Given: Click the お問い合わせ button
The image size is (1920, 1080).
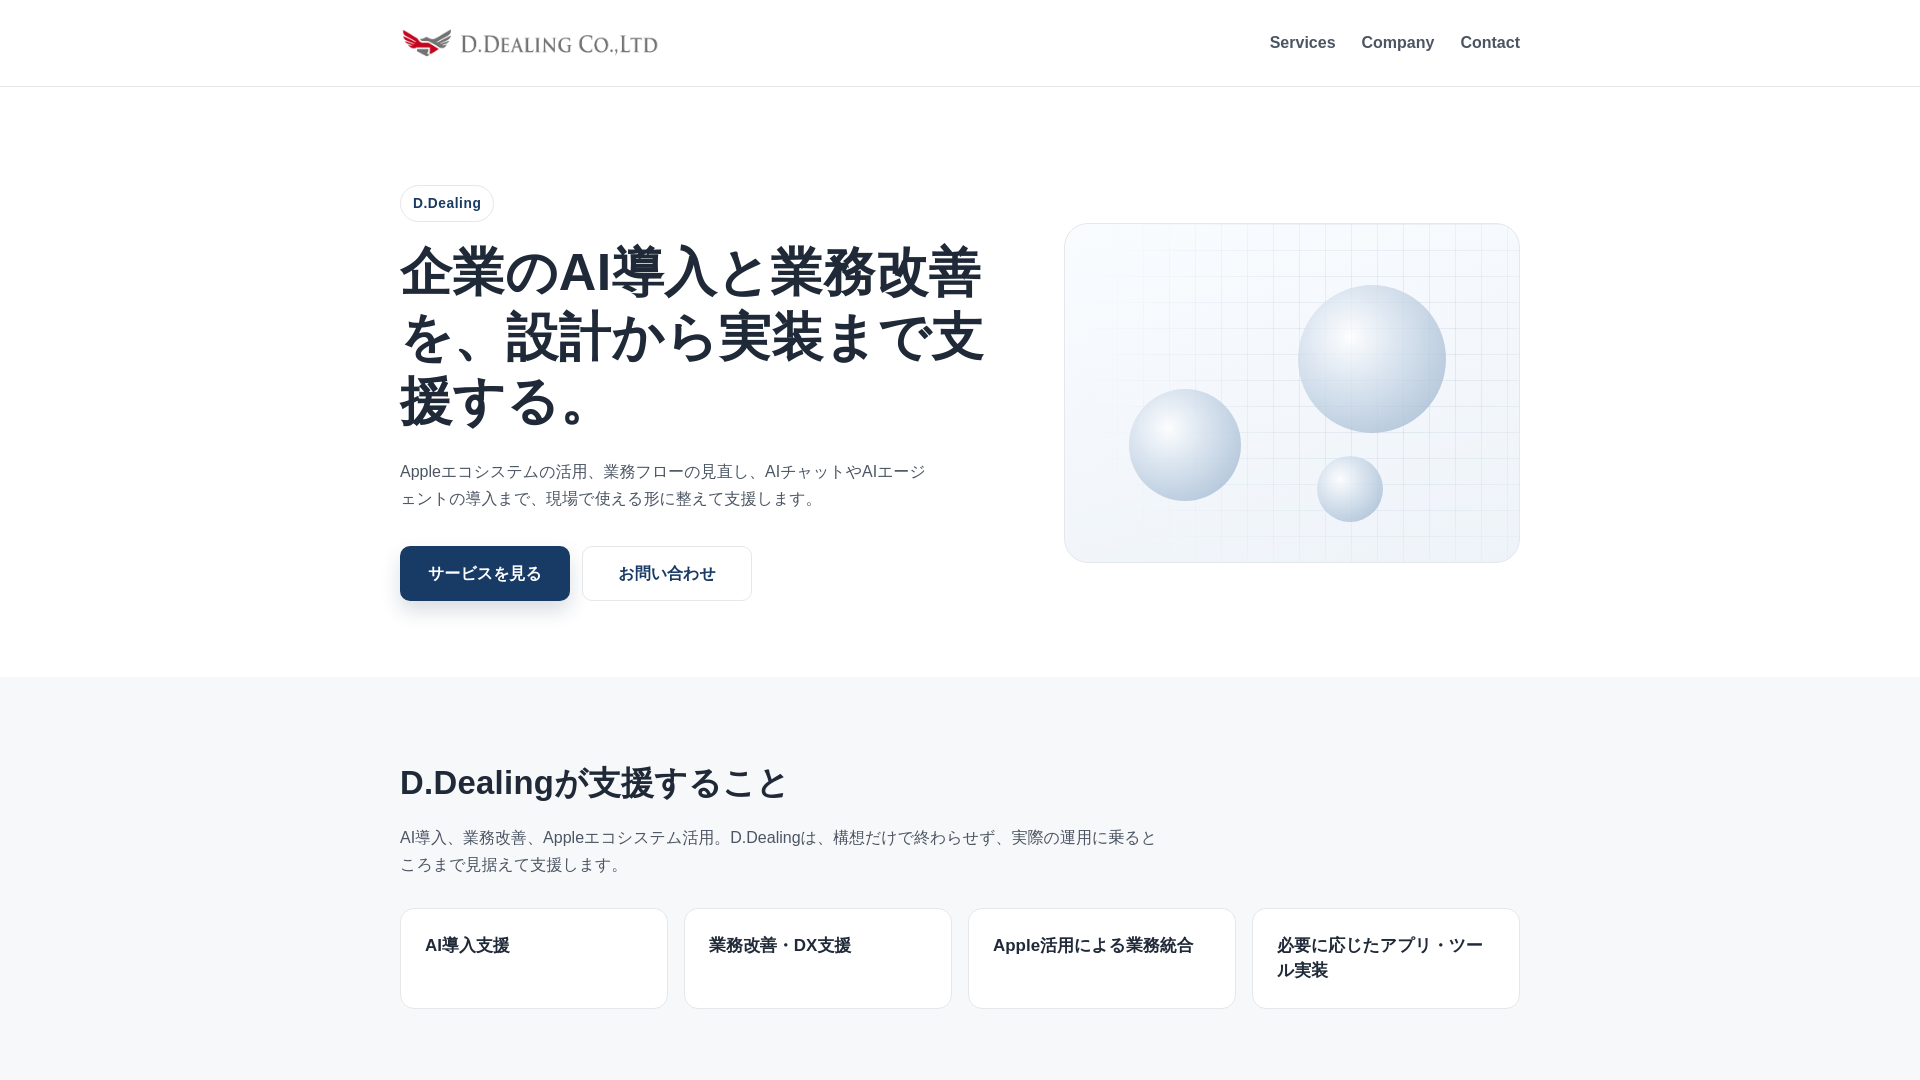Looking at the screenshot, I should coord(667,573).
